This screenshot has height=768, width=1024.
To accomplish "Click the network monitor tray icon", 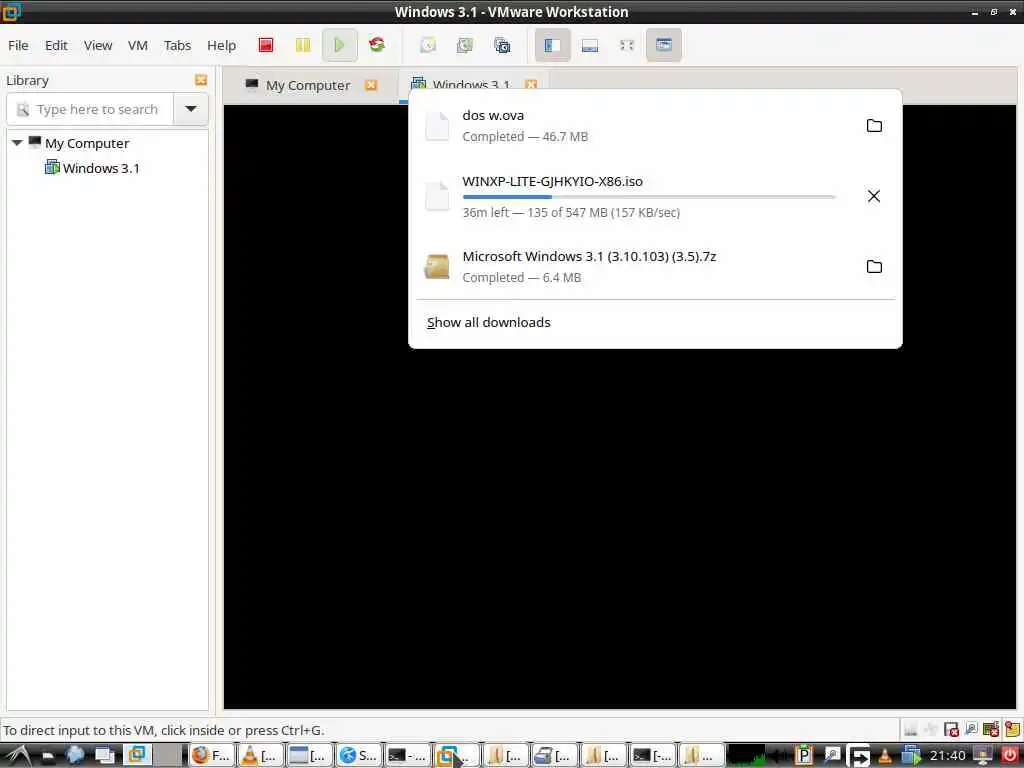I will [x=983, y=756].
